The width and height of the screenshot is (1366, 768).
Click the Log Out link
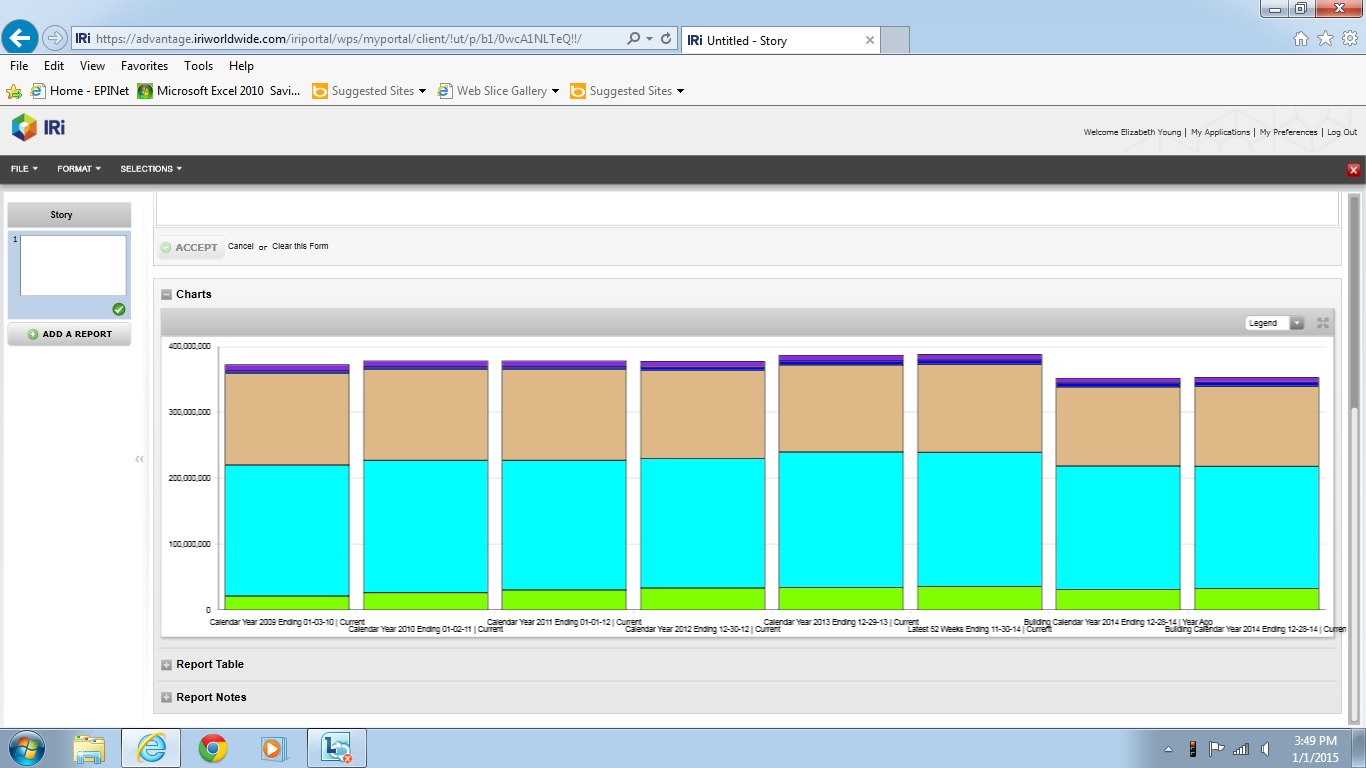pos(1342,132)
